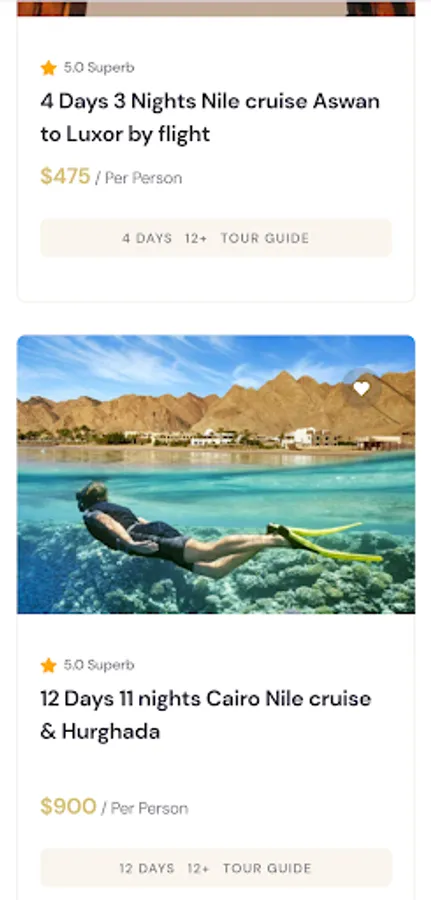Tap the 12 DAYS duration tag
The height and width of the screenshot is (900, 431).
click(147, 868)
